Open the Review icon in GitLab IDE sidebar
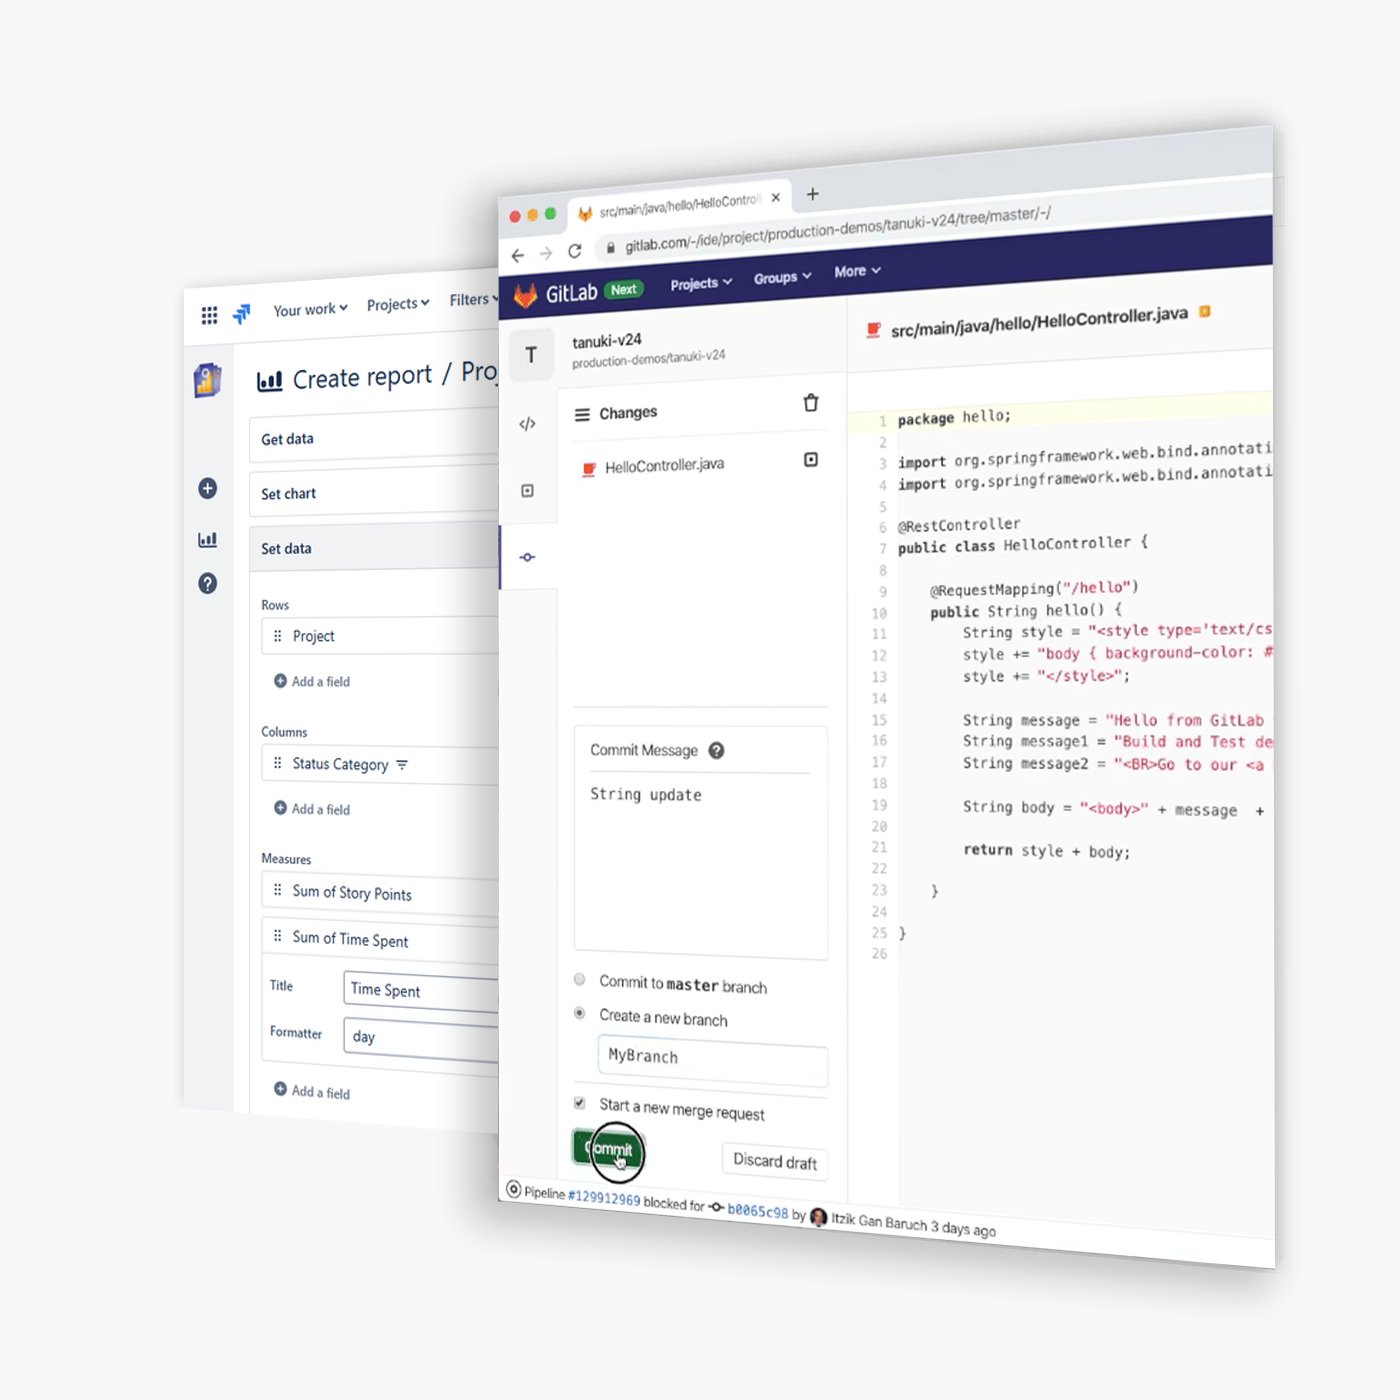1400x1400 pixels. point(528,491)
